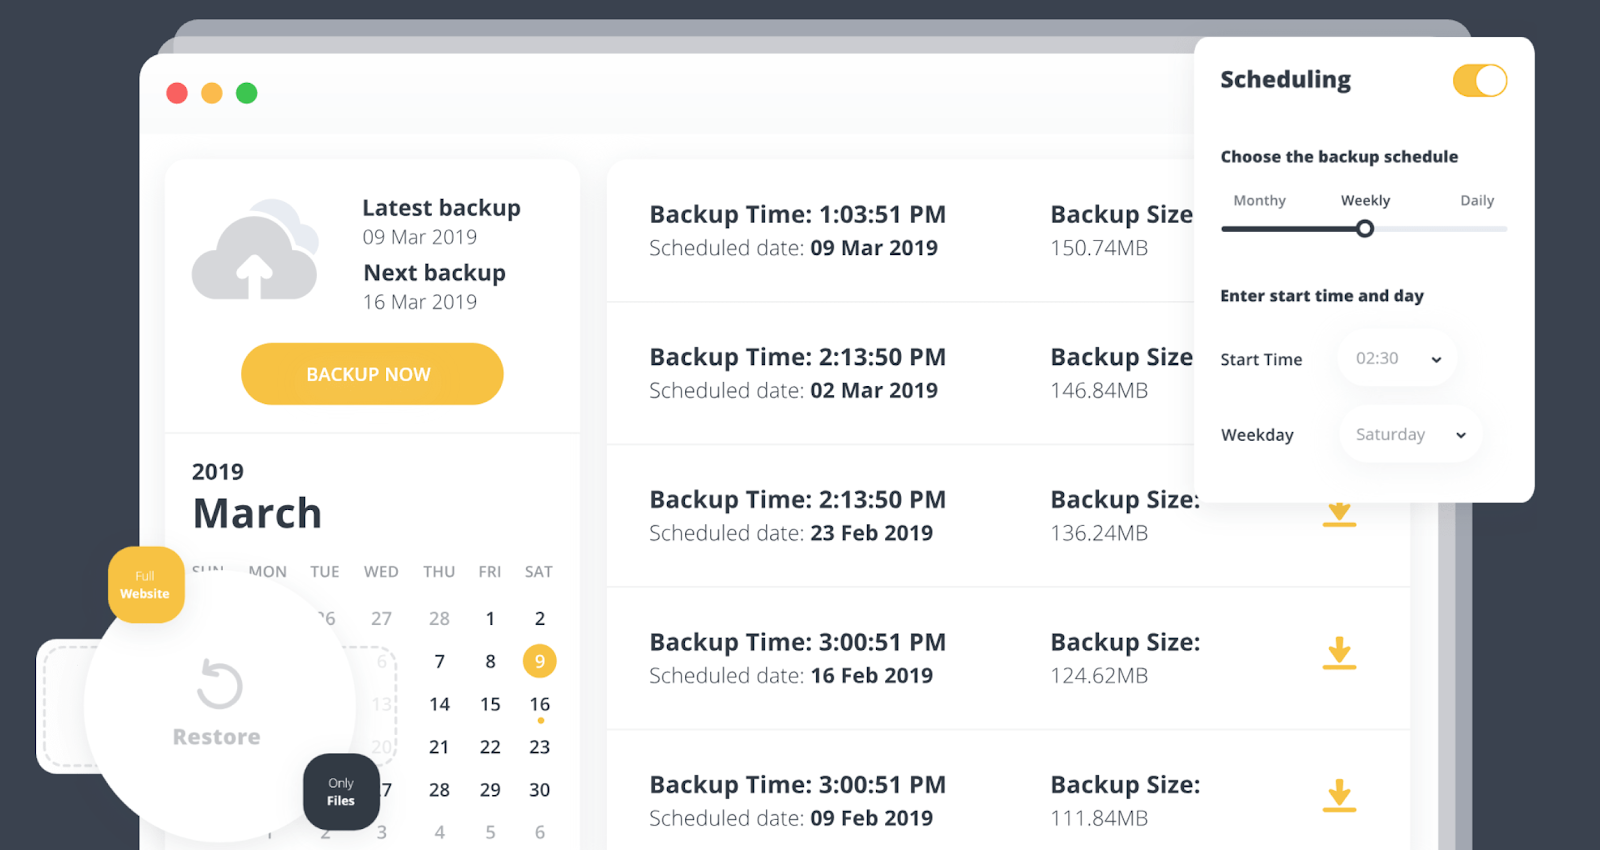The image size is (1600, 850).
Task: Click the yellow window minimize button
Action: [x=212, y=93]
